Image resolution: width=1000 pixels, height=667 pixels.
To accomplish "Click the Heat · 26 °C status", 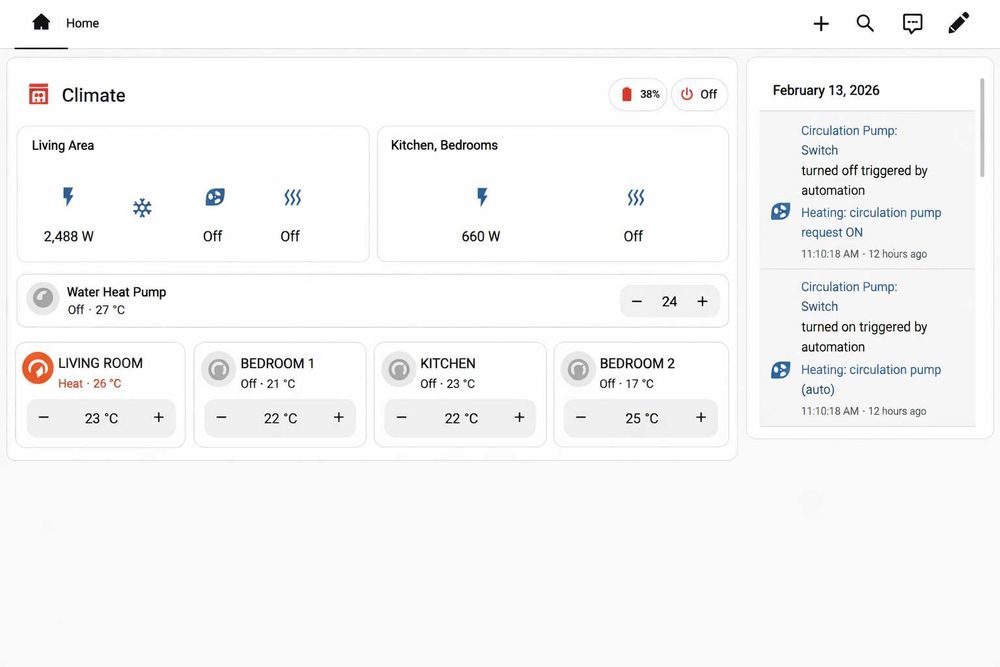I will tap(89, 383).
